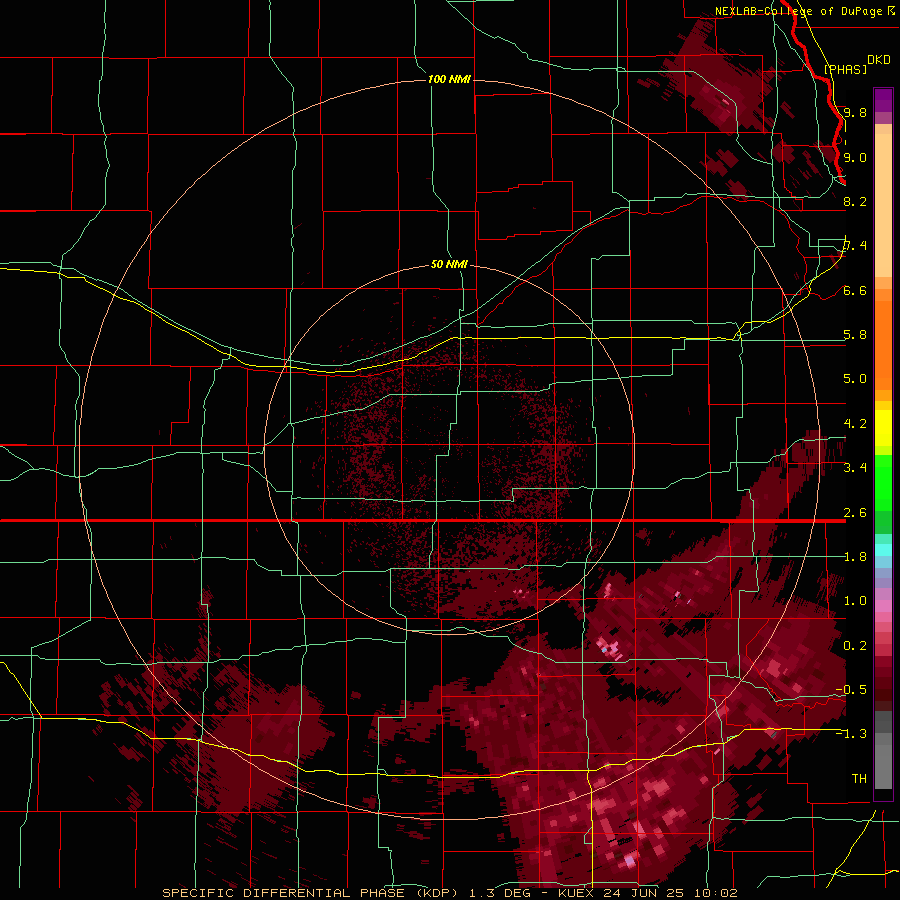The image size is (900, 900).
Task: Click the 8.2 scale value
Action: click(x=855, y=201)
